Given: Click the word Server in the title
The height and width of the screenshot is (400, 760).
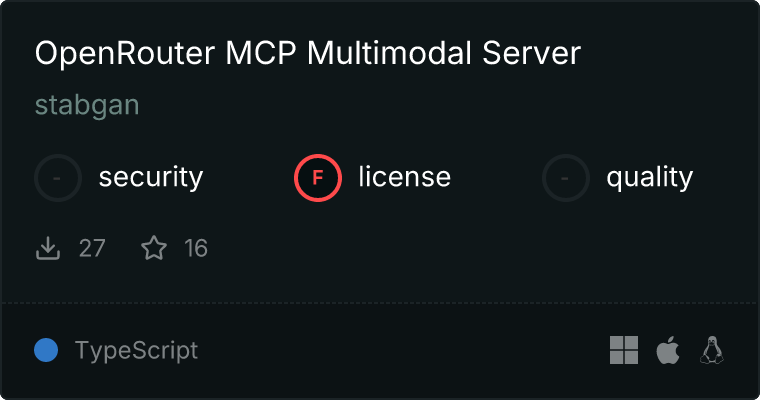Looking at the screenshot, I should coord(531,53).
